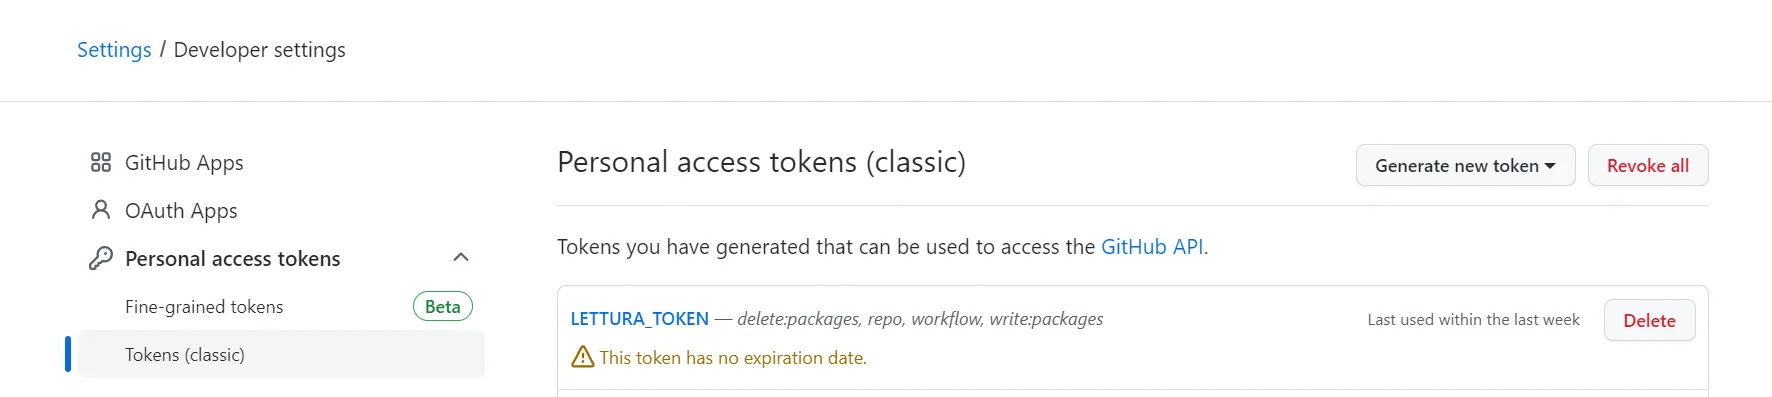1772x397 pixels.
Task: Go to Fine-grained tokens
Action: [204, 307]
